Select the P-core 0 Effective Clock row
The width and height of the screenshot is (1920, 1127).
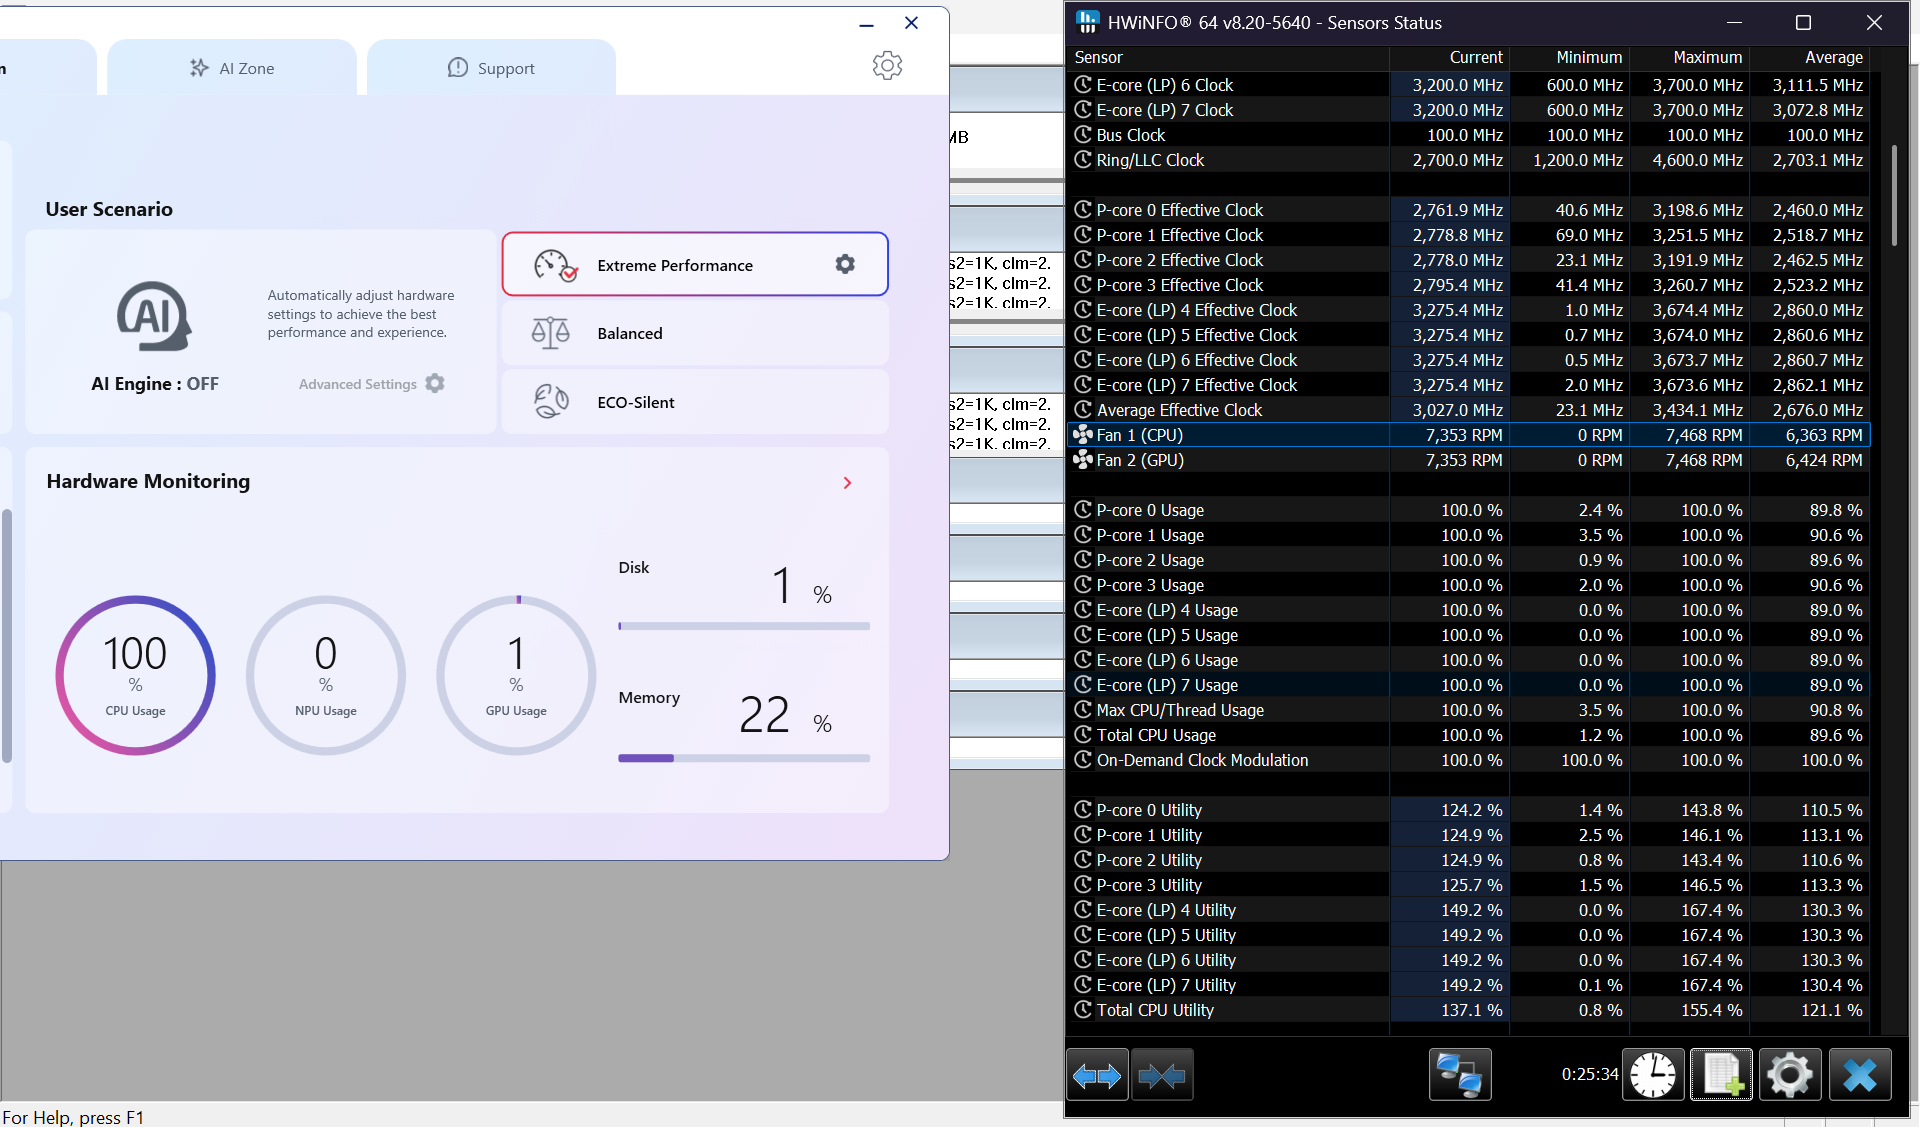coord(1469,210)
